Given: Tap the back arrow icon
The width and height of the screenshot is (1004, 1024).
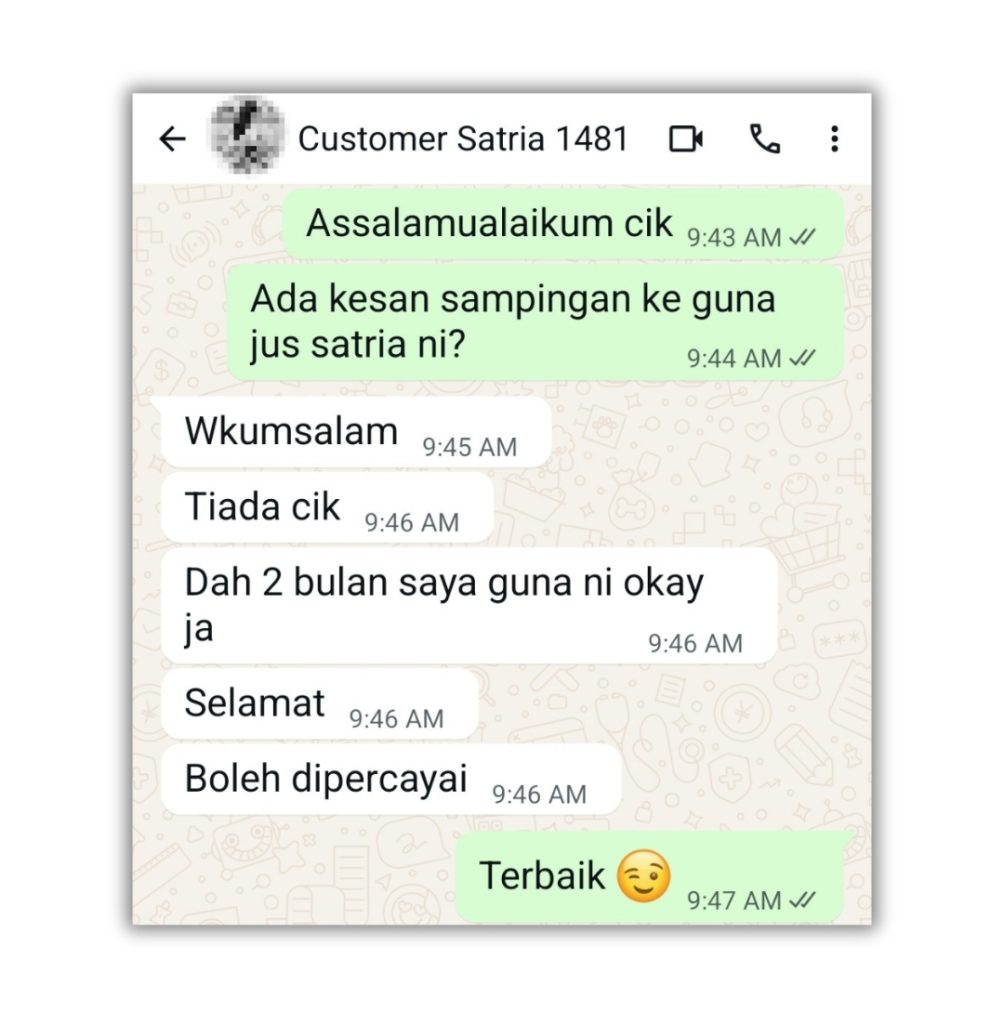Looking at the screenshot, I should point(172,139).
